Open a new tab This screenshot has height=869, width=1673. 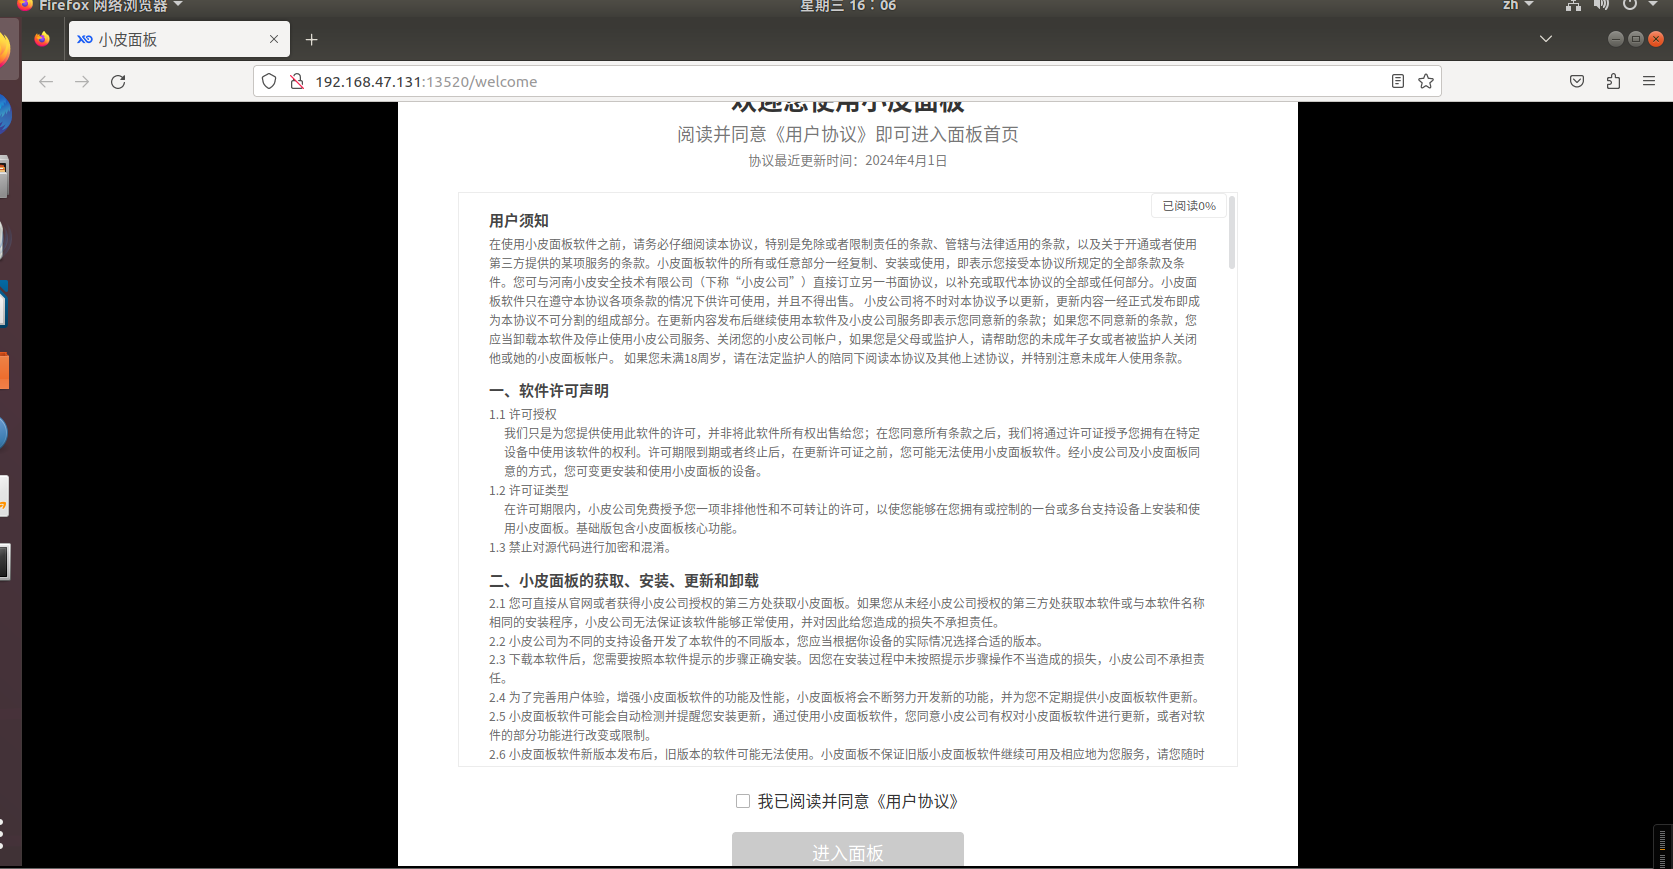click(312, 40)
